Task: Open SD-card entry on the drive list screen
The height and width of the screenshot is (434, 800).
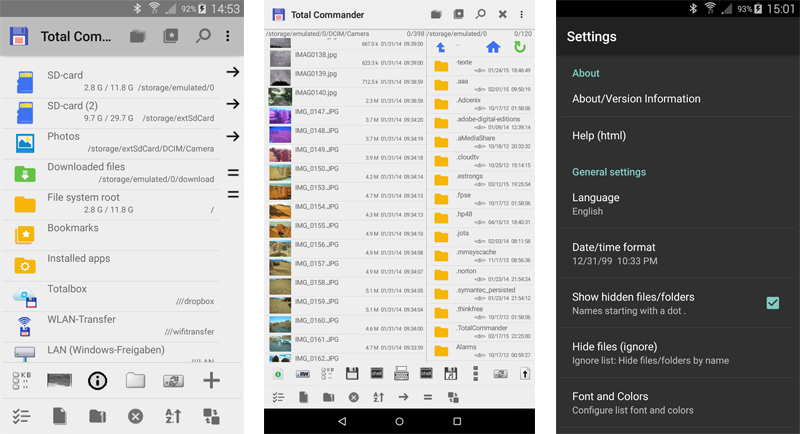Action: (111, 82)
